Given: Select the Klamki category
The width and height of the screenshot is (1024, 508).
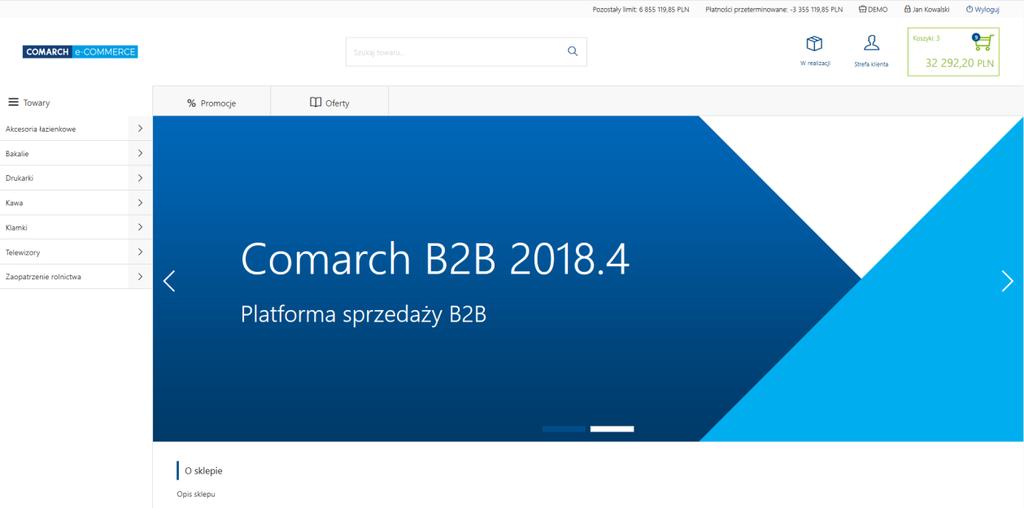Looking at the screenshot, I should coord(16,228).
